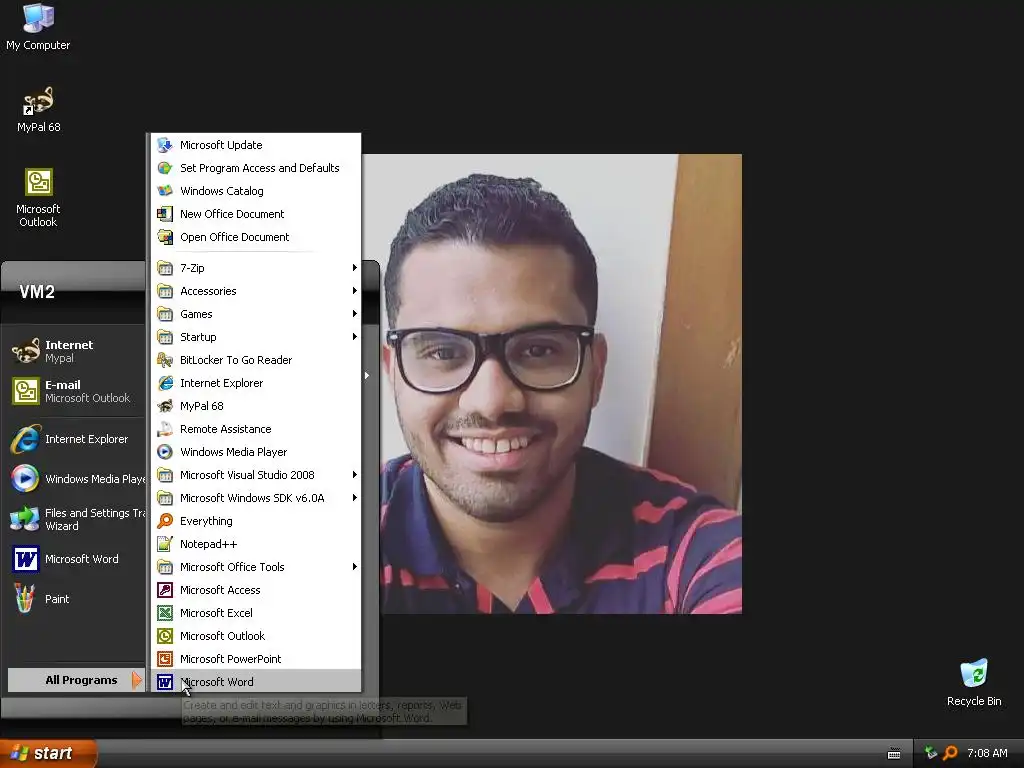This screenshot has height=768, width=1024.
Task: Open the Games folder entry
Action: (256, 314)
